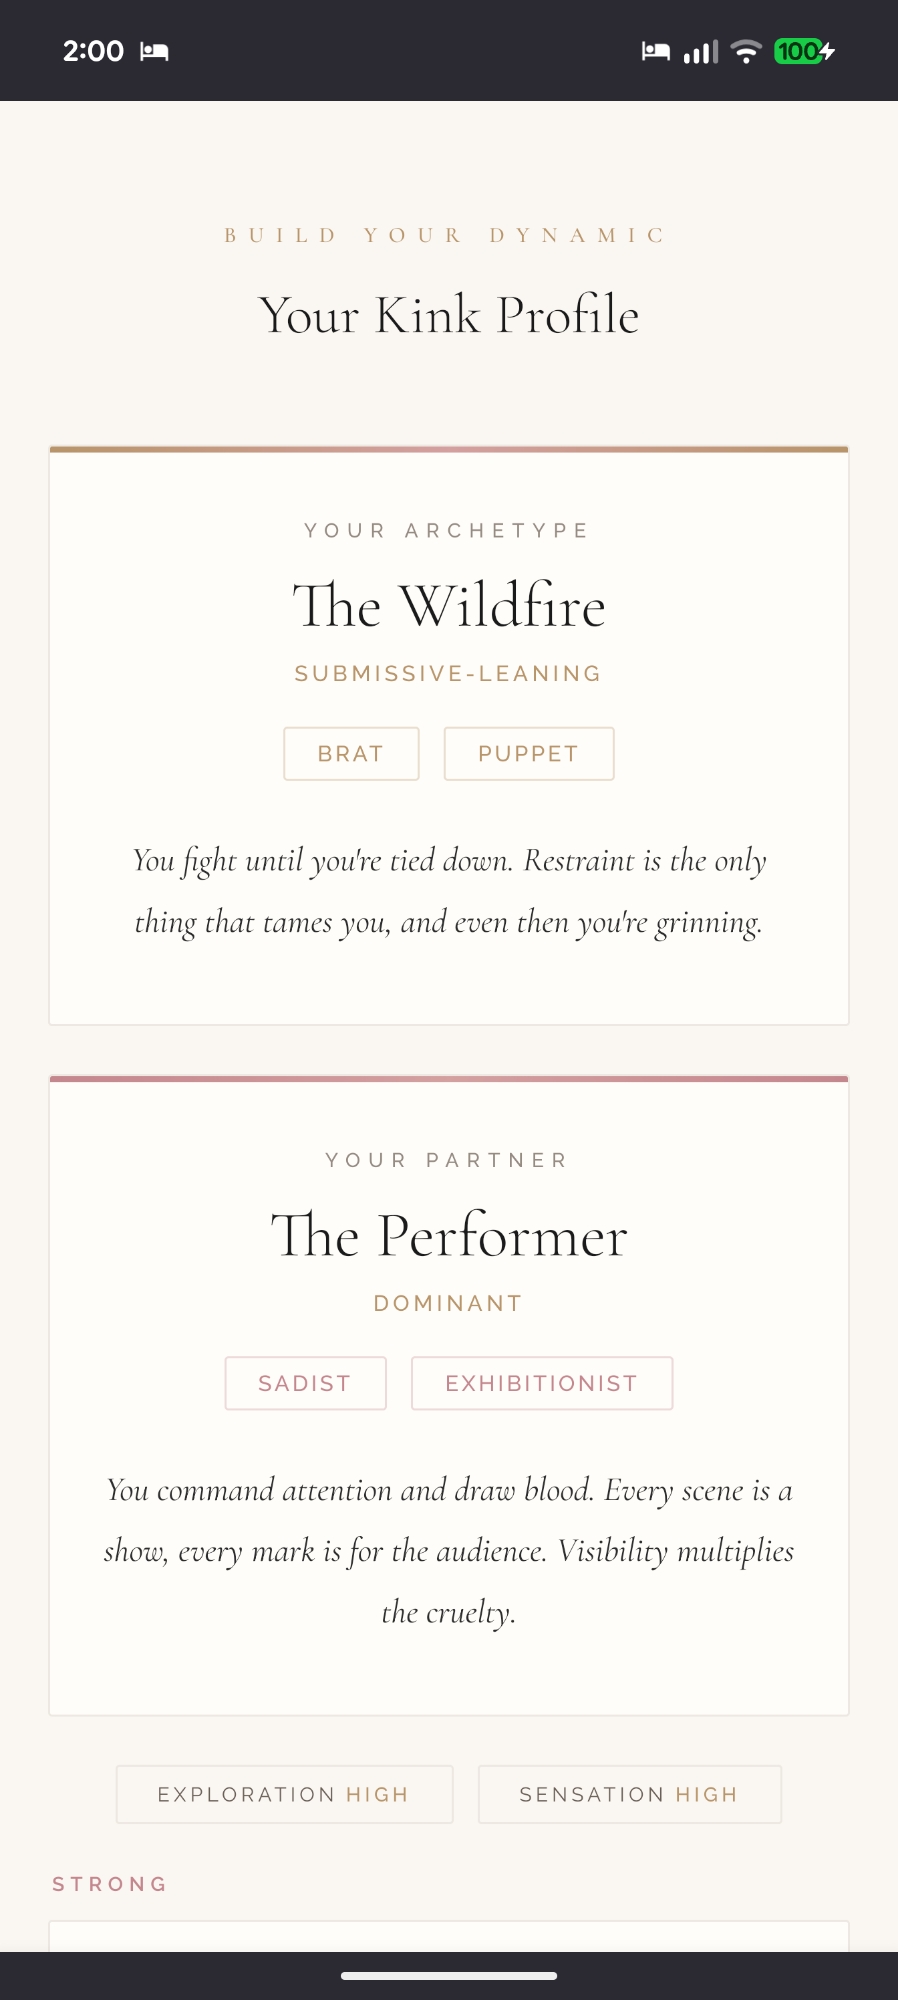The width and height of the screenshot is (898, 2000).
Task: Tap the battery 100 charging indicator
Action: [803, 51]
